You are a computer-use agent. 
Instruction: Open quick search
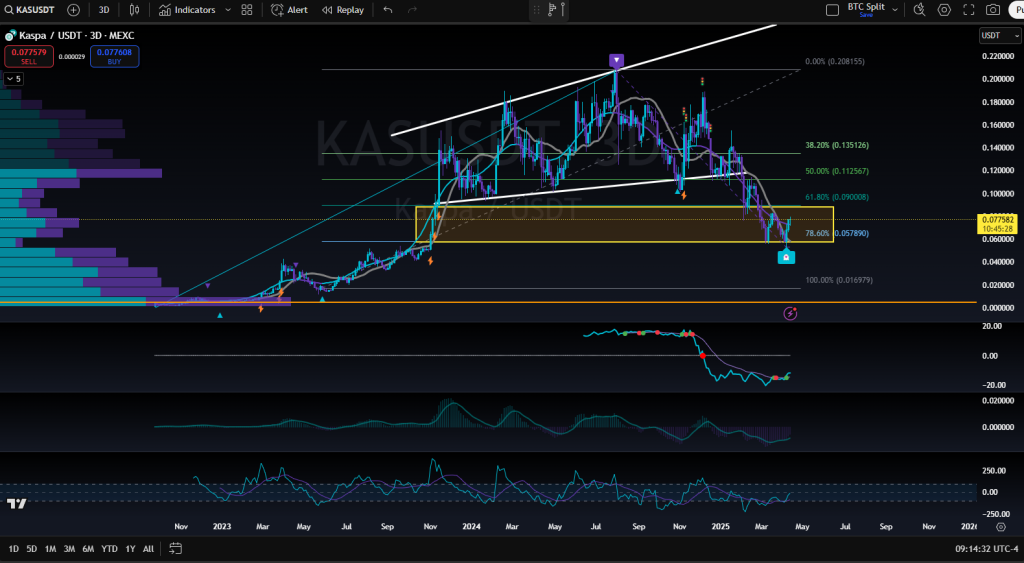coord(920,10)
